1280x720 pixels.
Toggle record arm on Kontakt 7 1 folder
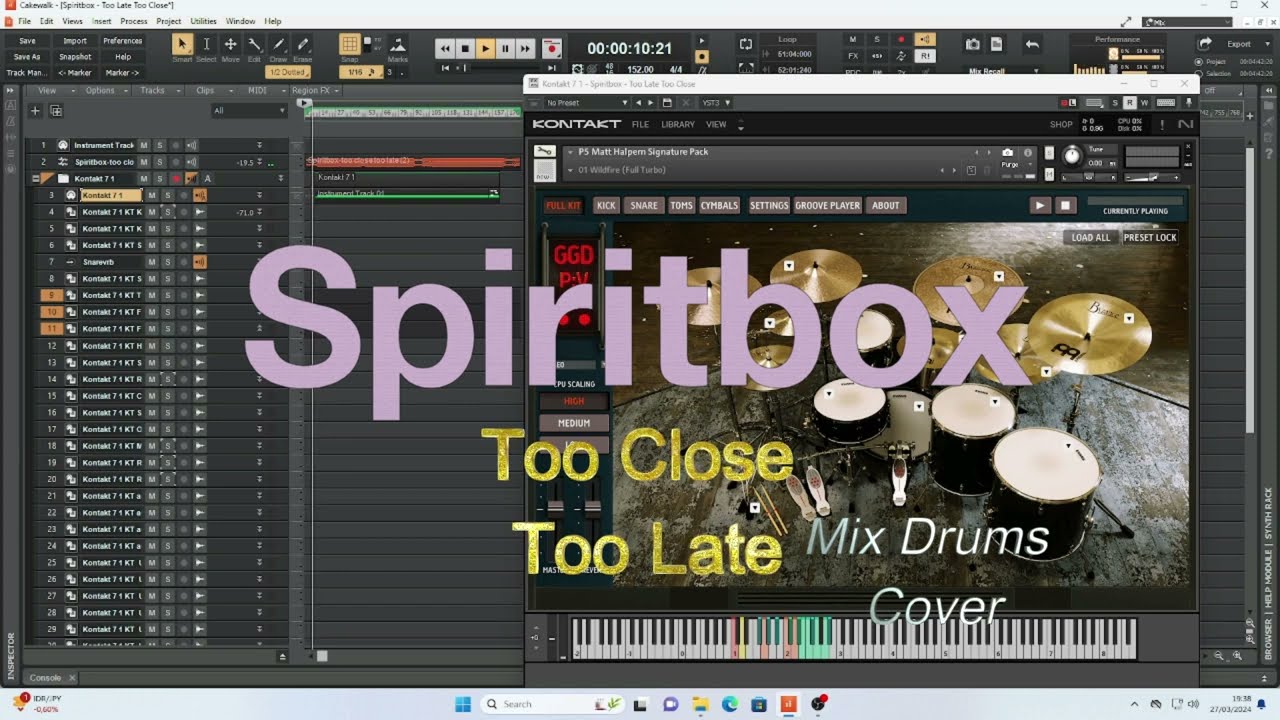176,178
